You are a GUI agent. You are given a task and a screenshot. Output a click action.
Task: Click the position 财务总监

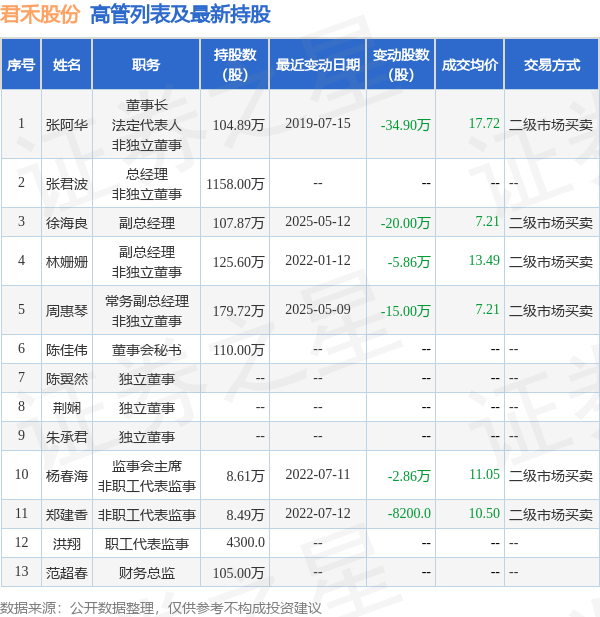tap(146, 573)
